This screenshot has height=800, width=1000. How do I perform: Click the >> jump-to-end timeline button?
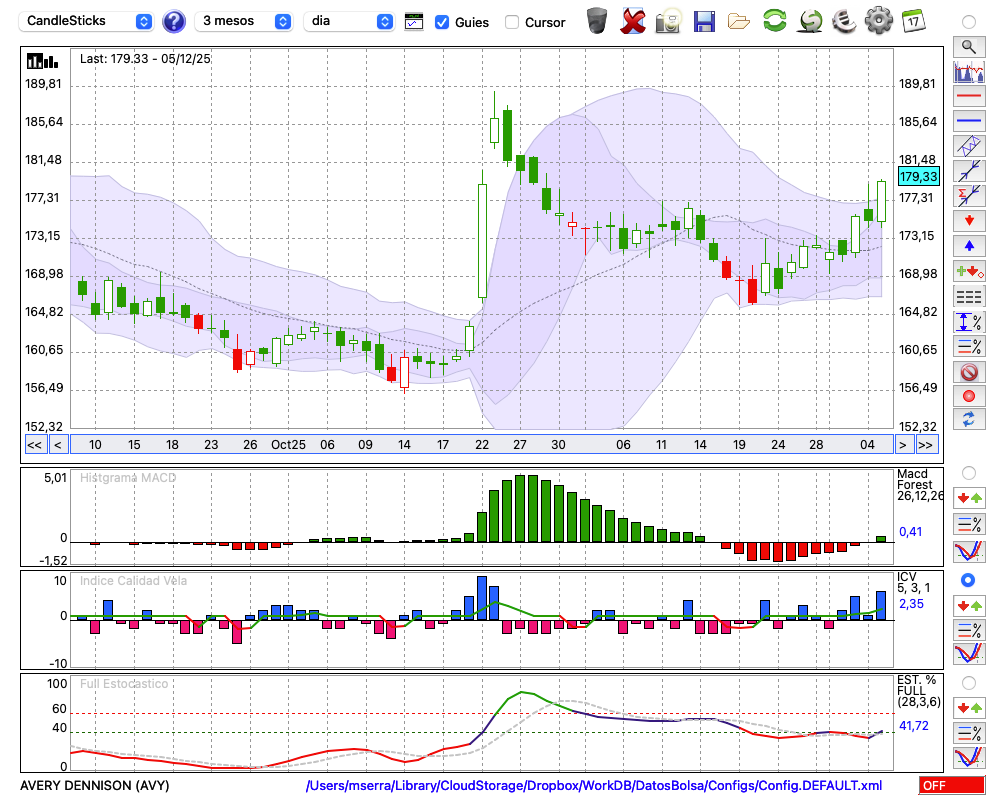[x=927, y=445]
